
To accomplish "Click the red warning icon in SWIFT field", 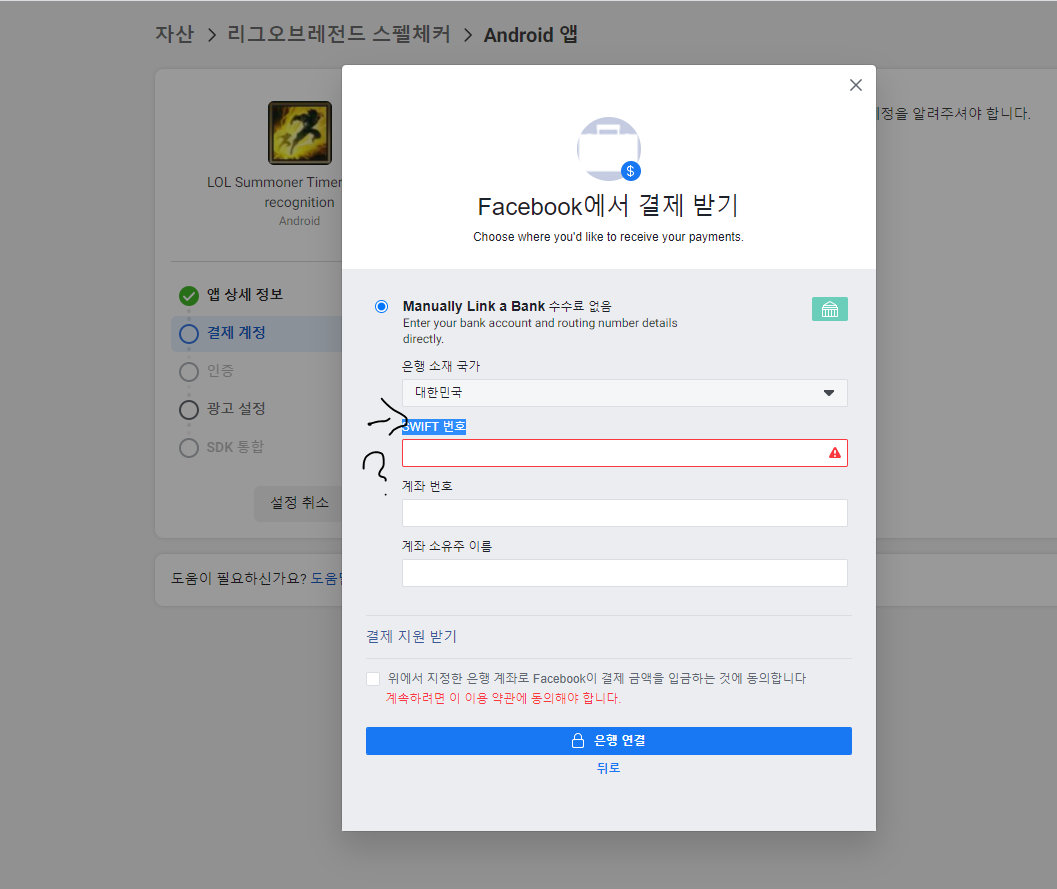I will click(x=835, y=453).
